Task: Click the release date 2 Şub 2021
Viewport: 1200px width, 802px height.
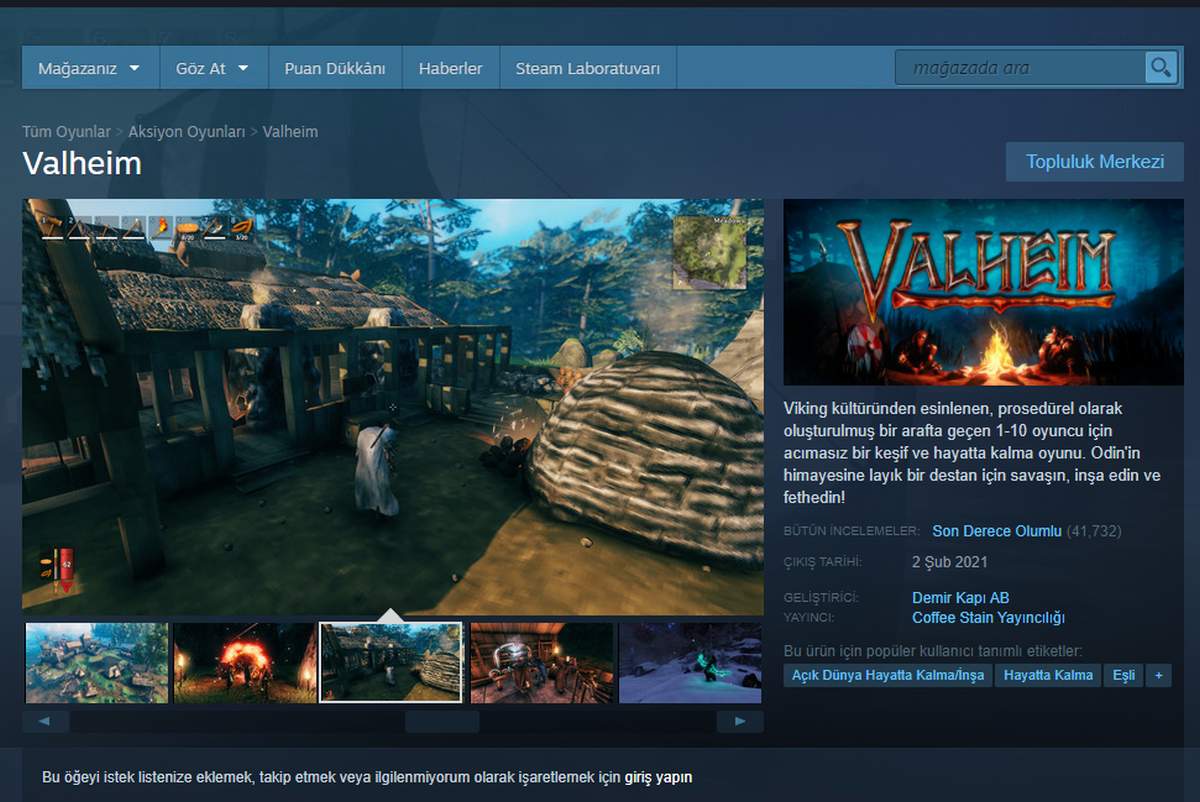Action: pyautogui.click(x=950, y=561)
